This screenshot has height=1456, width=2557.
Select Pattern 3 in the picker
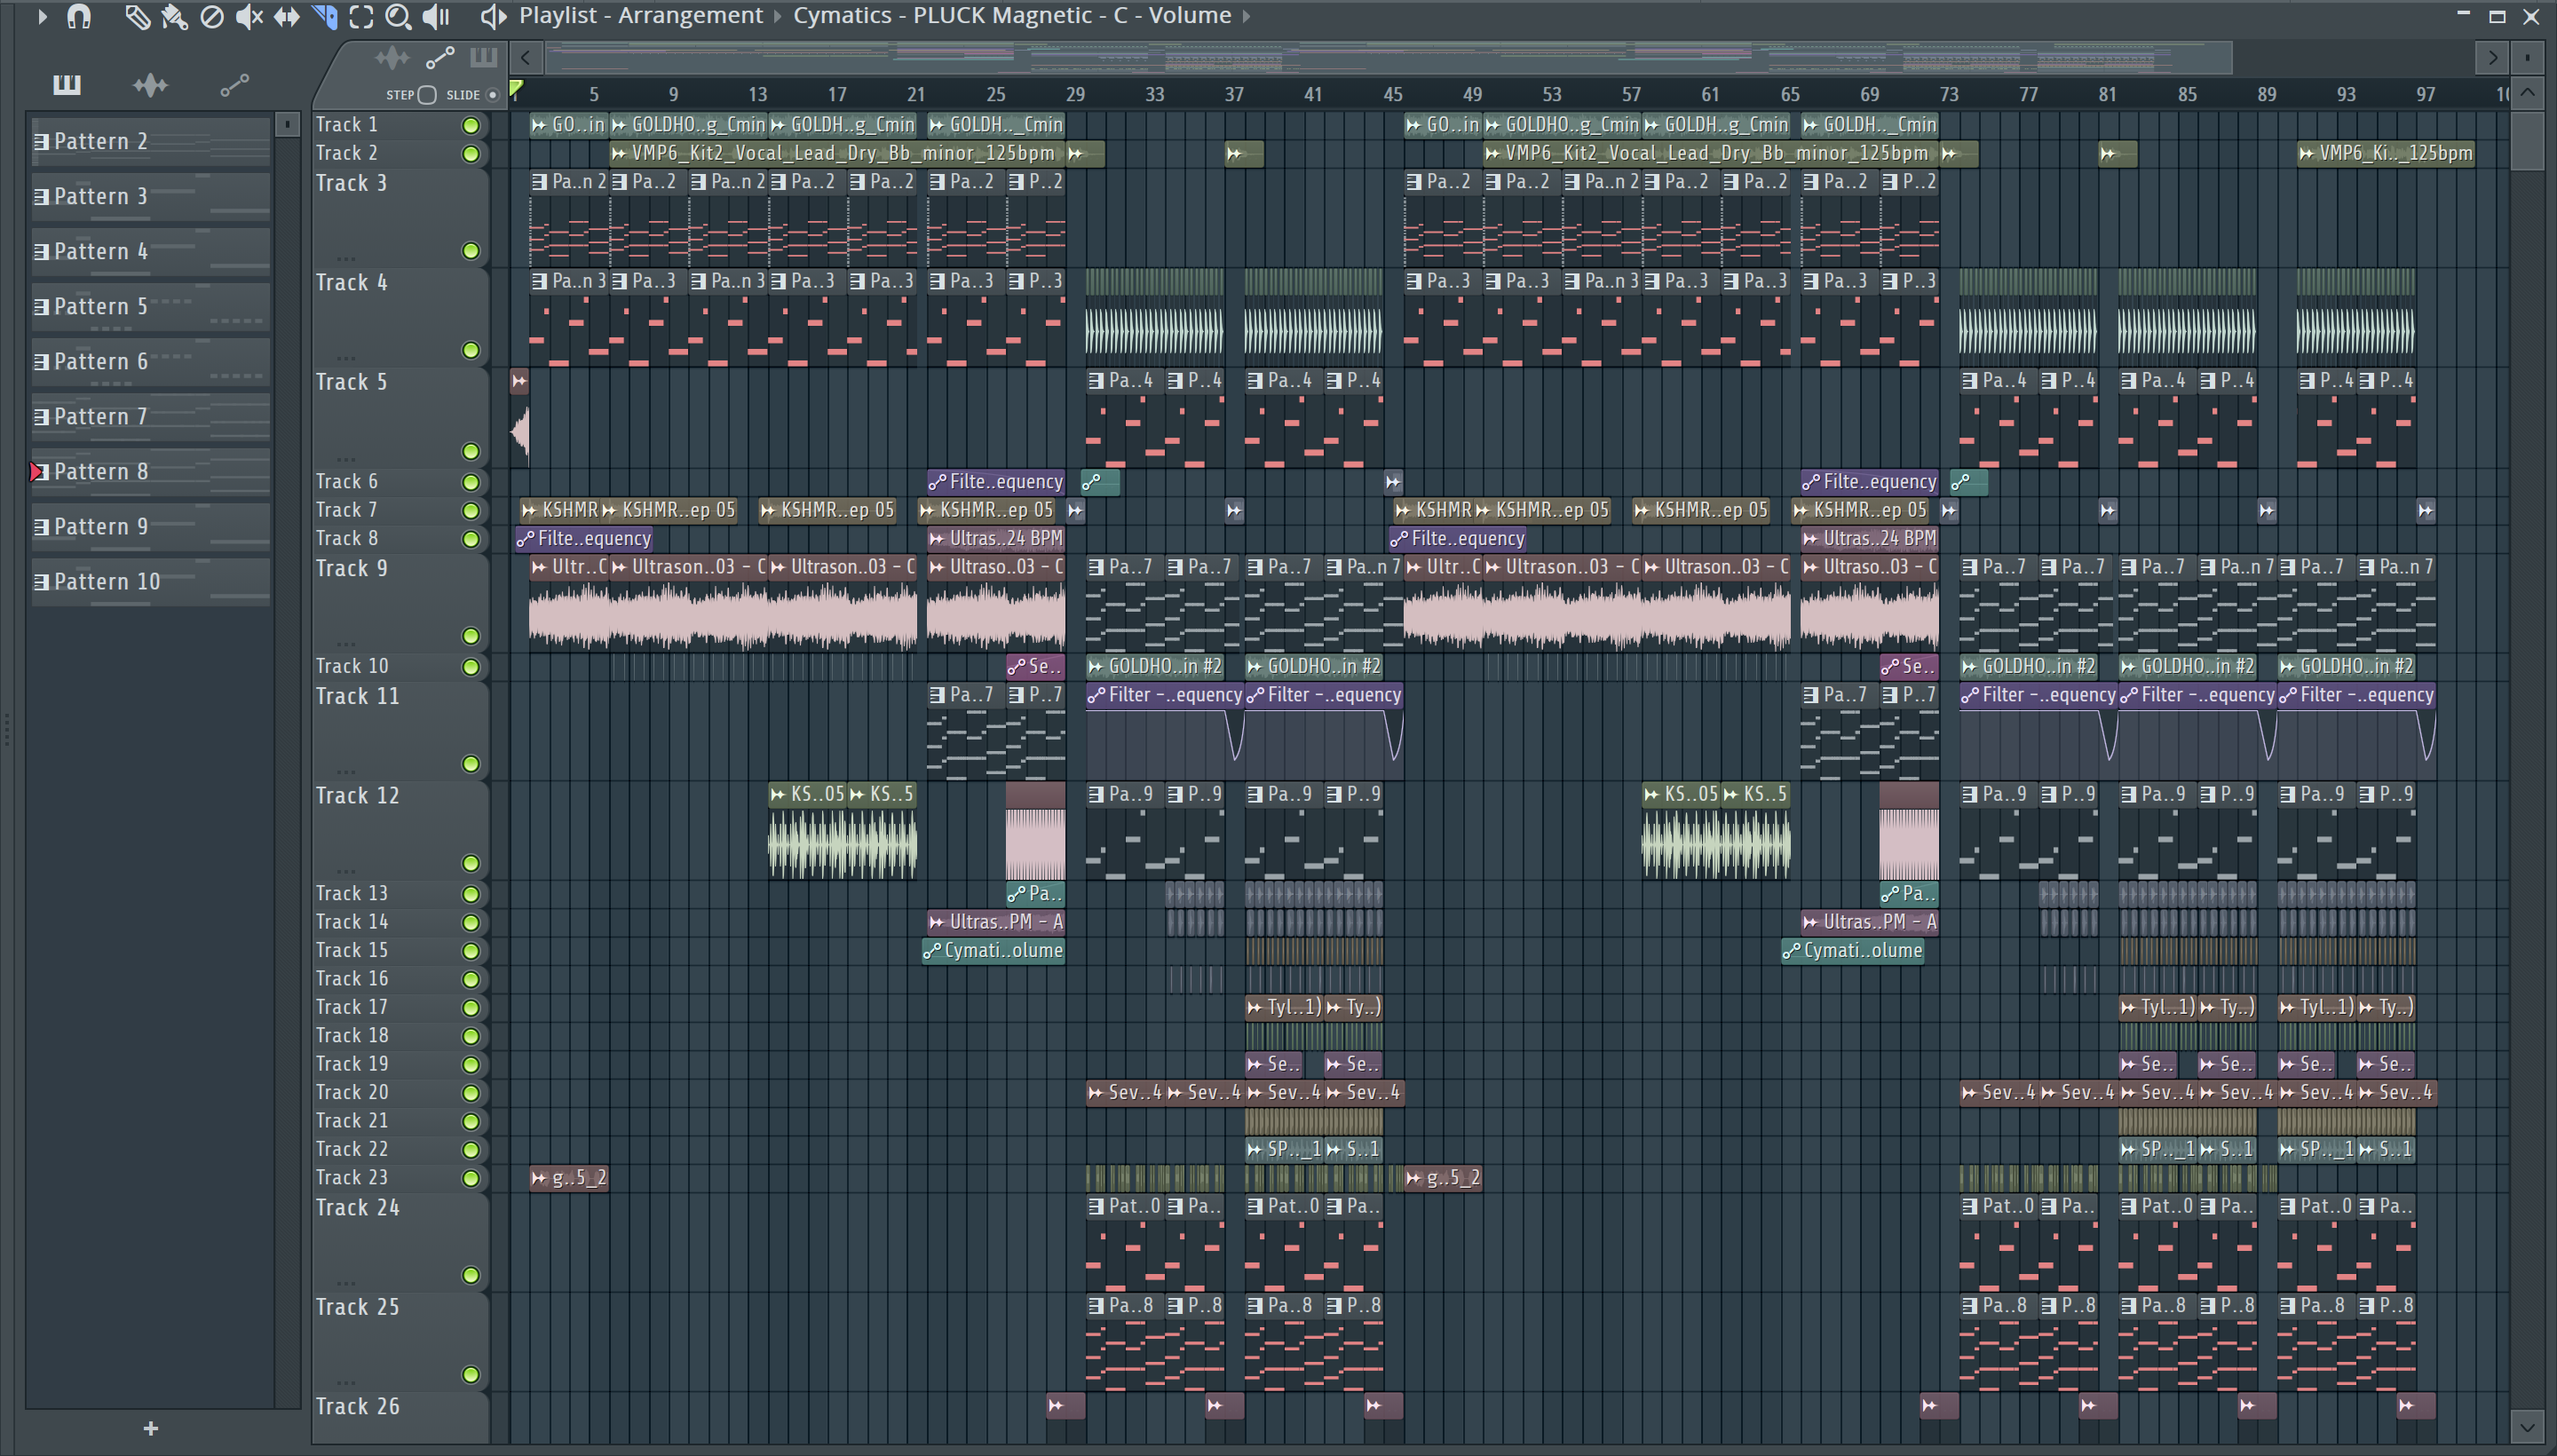150,196
